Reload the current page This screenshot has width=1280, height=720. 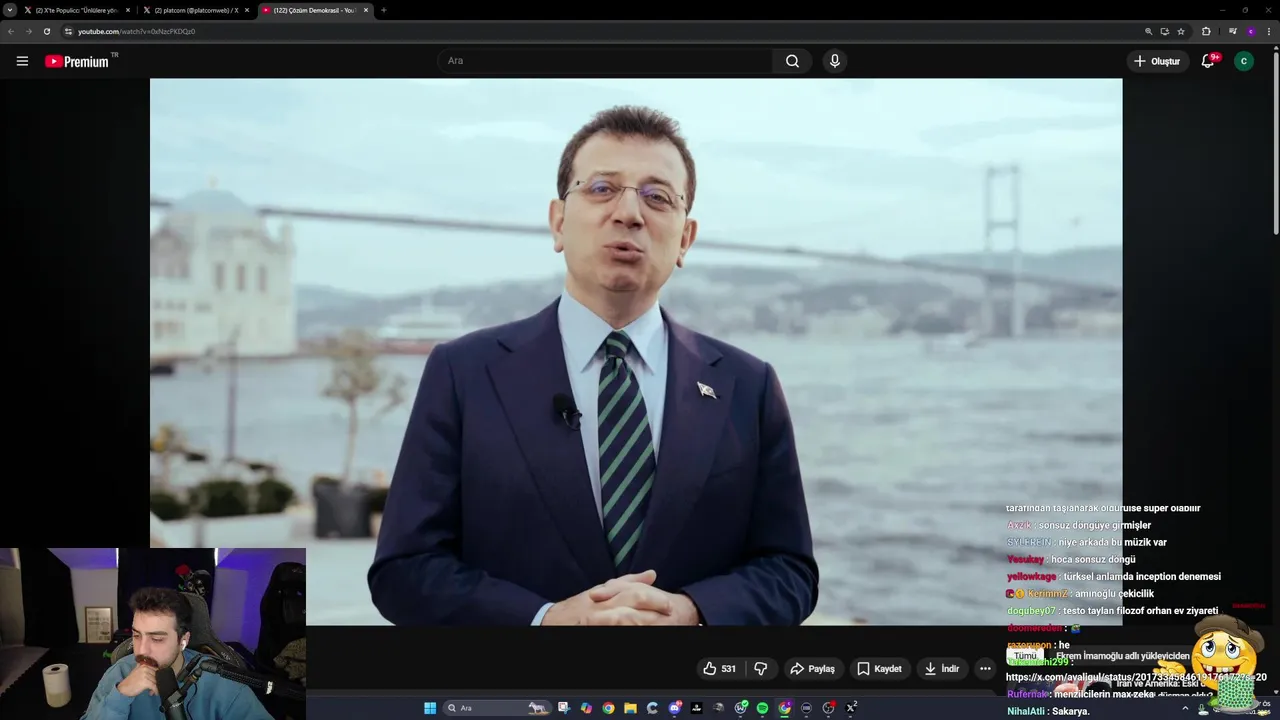click(x=47, y=31)
